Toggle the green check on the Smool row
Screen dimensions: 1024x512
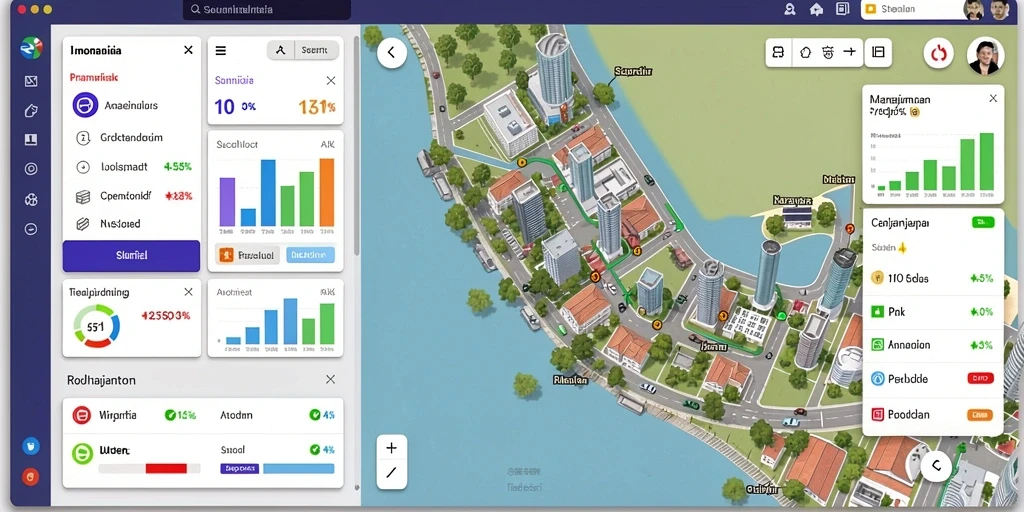tap(314, 449)
